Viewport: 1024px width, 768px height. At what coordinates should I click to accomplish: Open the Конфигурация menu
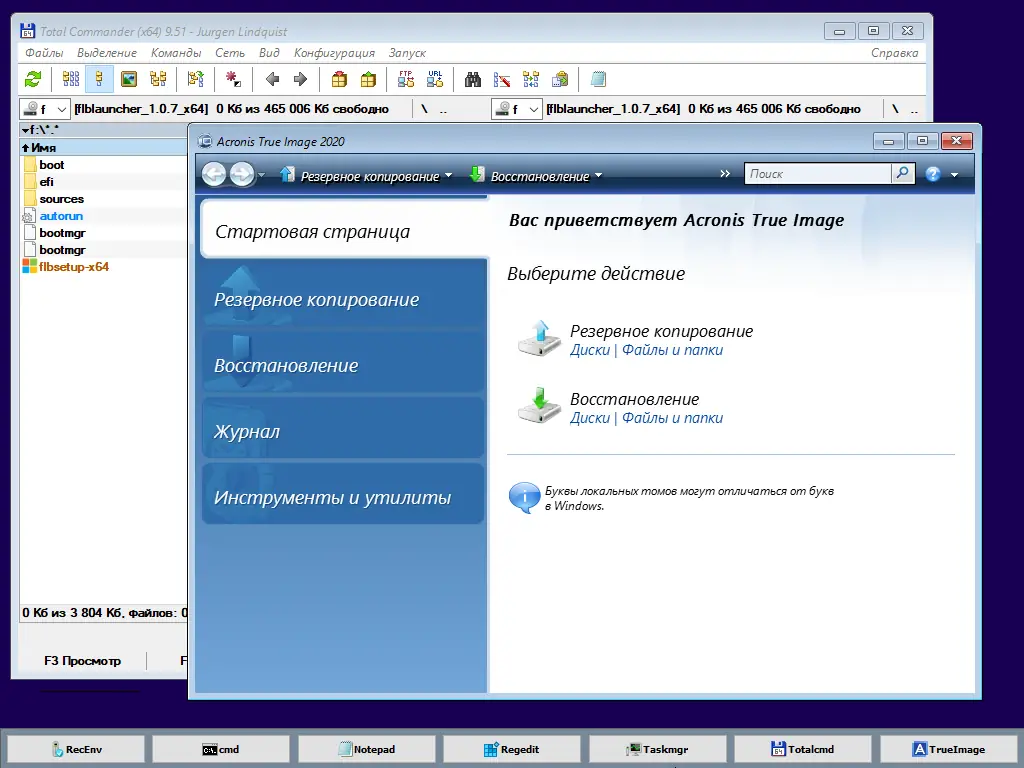tap(334, 53)
